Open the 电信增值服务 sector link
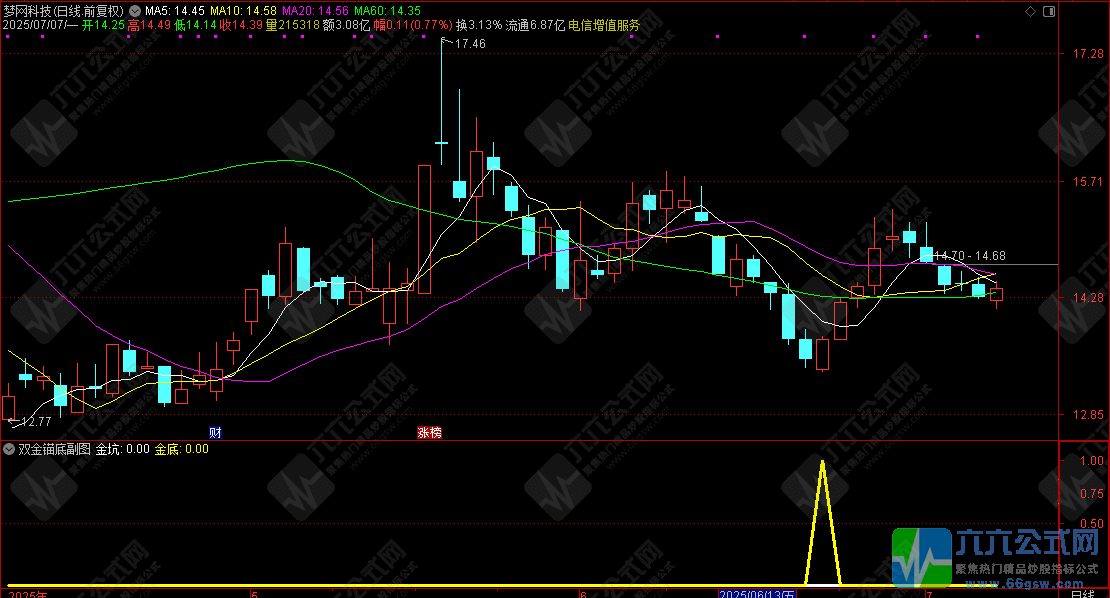Image resolution: width=1110 pixels, height=598 pixels. pyautogui.click(x=604, y=25)
